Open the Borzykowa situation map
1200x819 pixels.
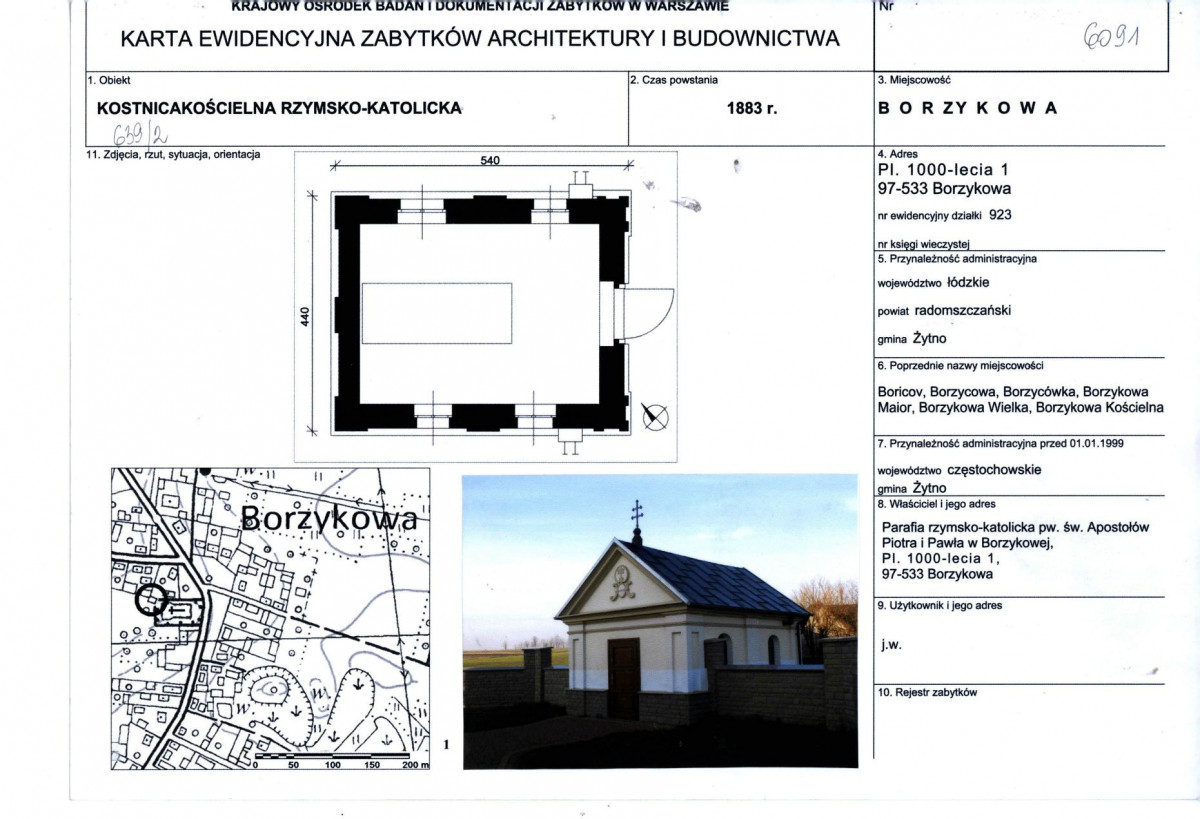coord(270,618)
